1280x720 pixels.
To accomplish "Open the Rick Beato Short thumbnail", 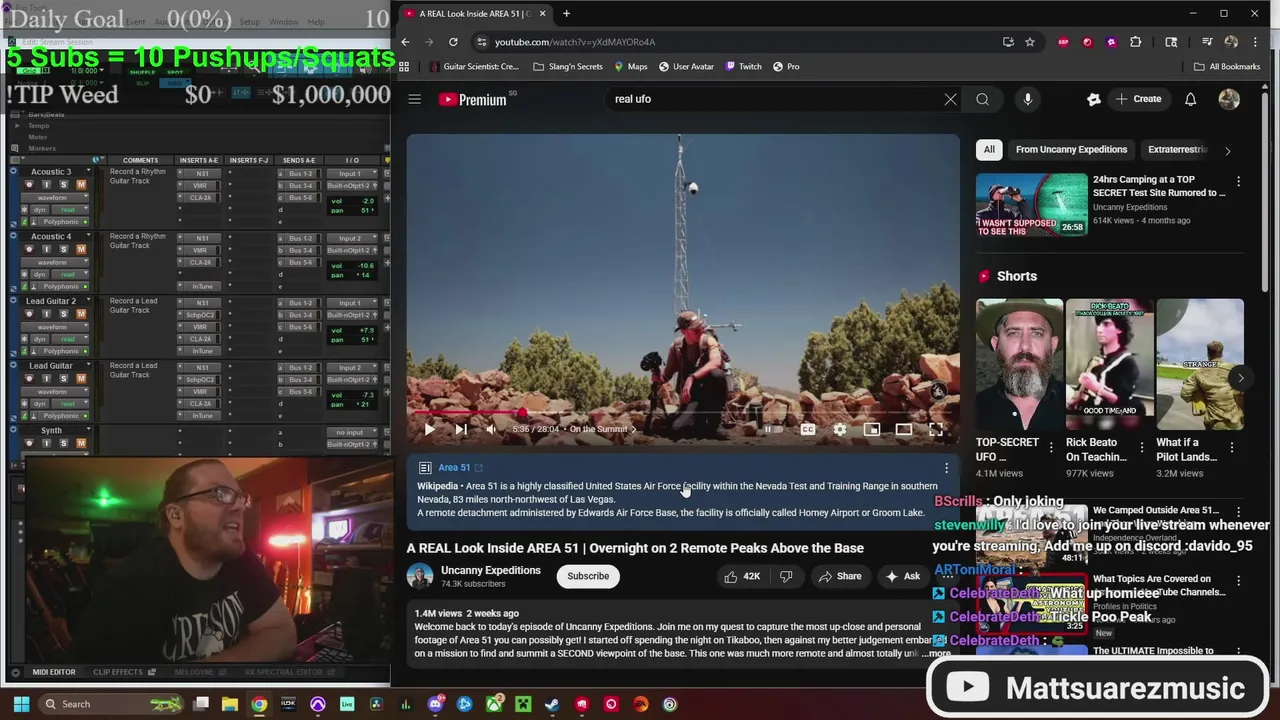I will pyautogui.click(x=1109, y=364).
